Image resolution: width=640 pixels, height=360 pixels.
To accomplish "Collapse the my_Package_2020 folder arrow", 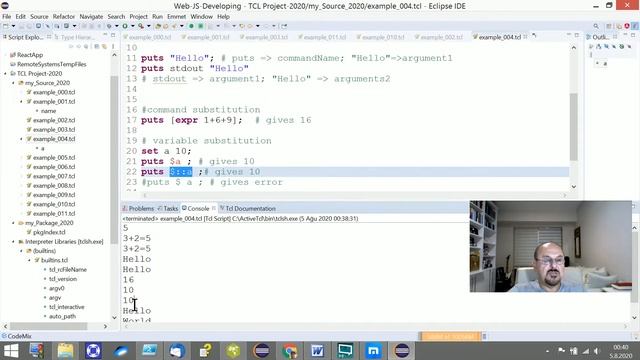I will click(x=13, y=223).
